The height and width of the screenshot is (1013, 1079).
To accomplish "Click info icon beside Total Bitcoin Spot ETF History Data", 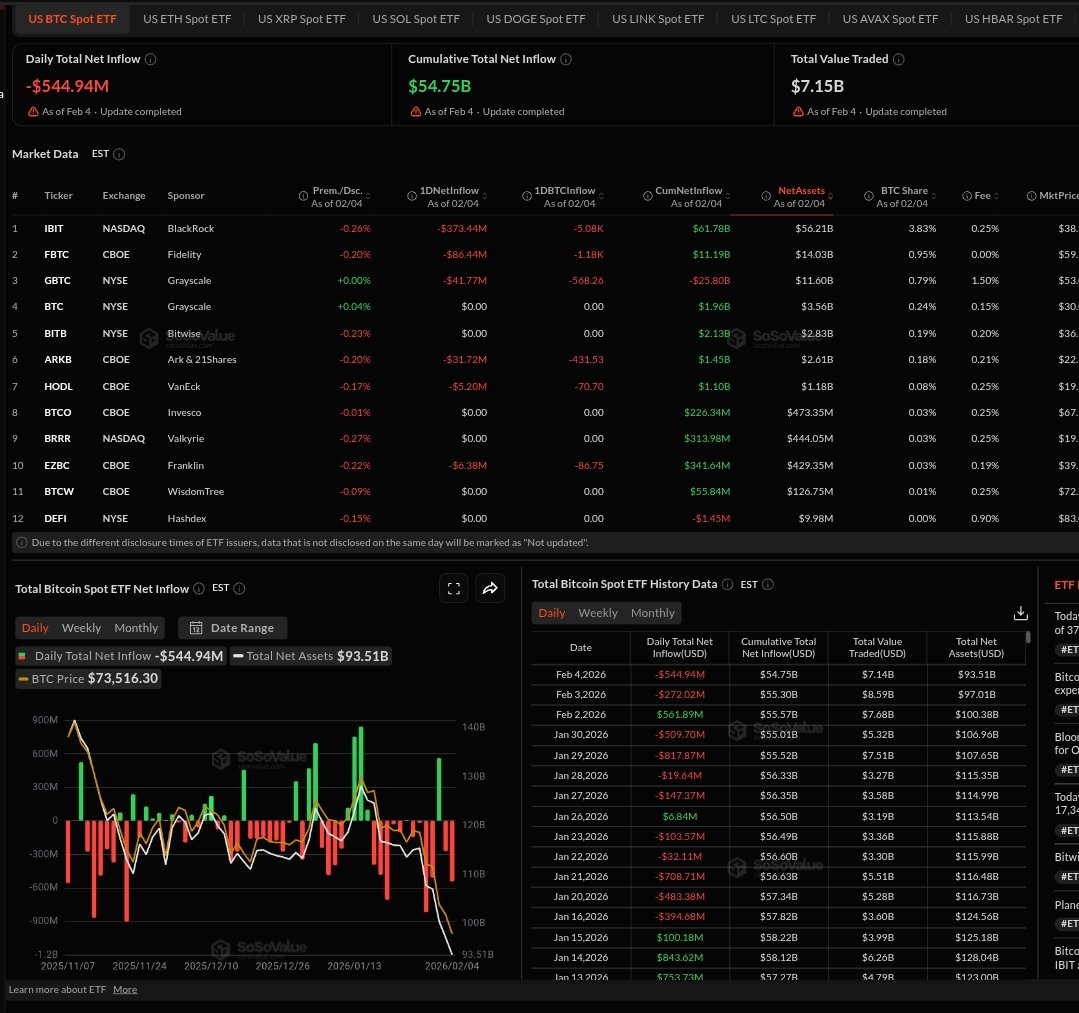I will click(x=768, y=584).
